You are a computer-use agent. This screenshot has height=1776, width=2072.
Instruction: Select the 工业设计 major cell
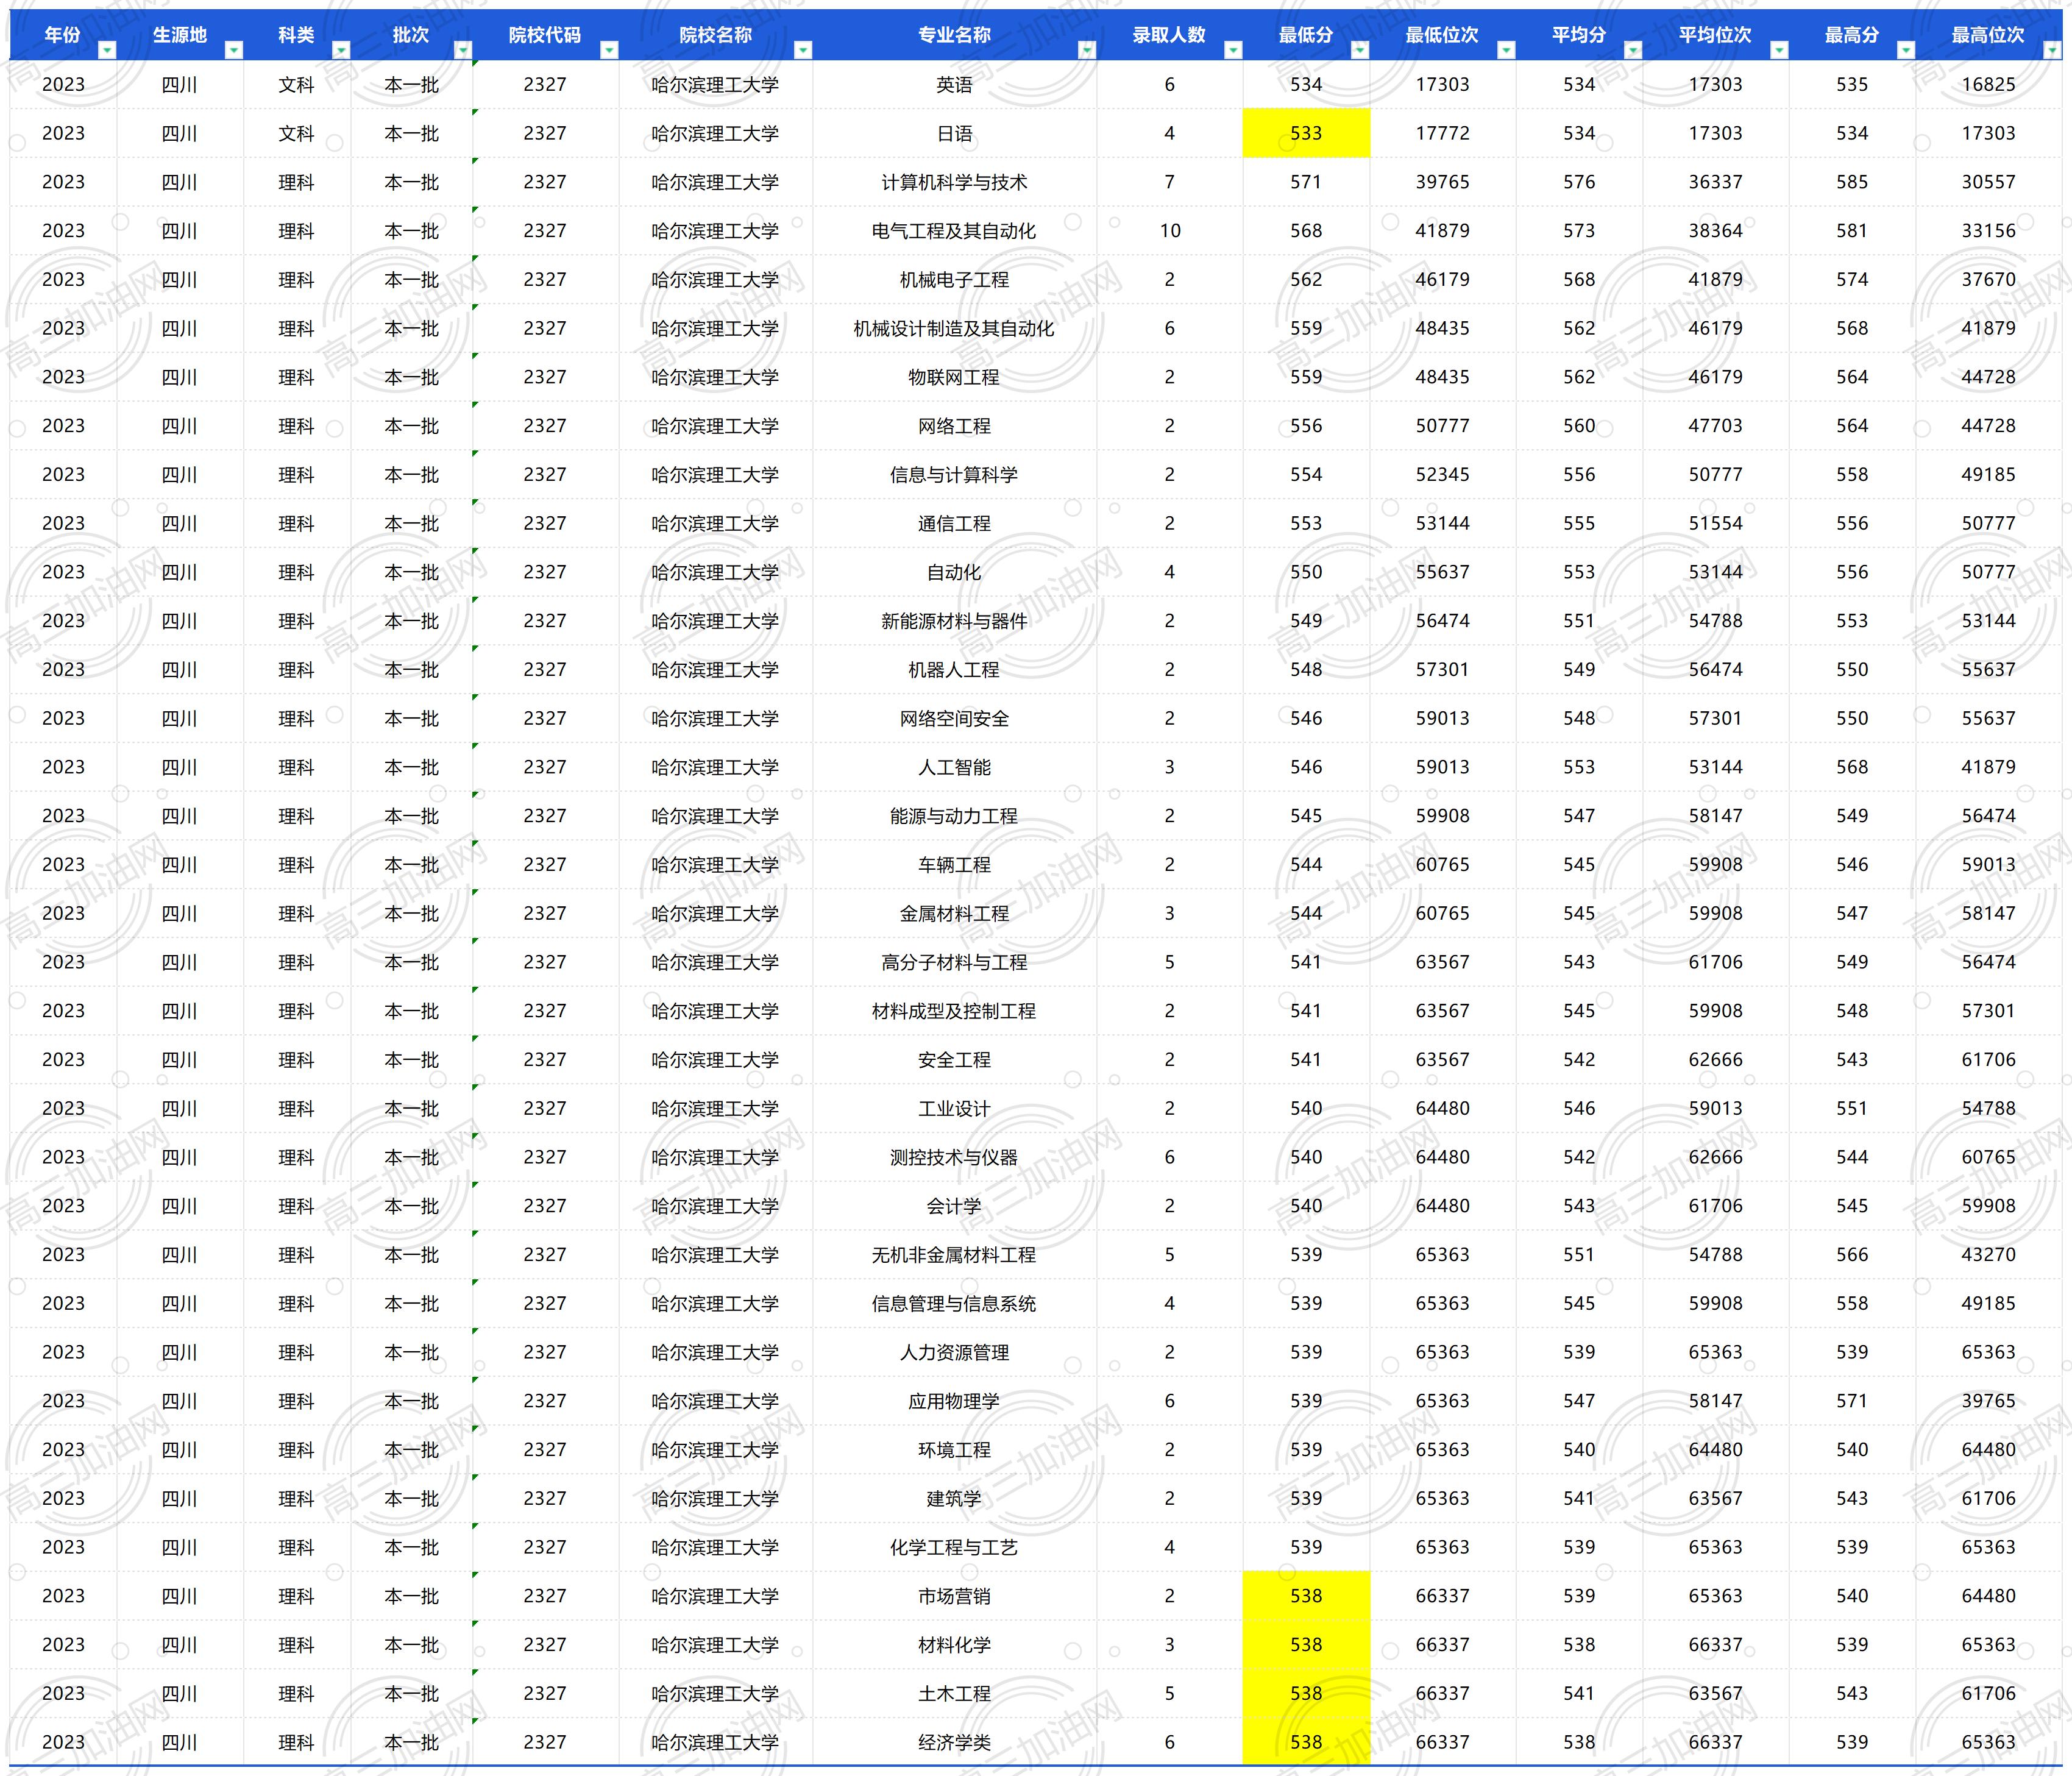(955, 1108)
